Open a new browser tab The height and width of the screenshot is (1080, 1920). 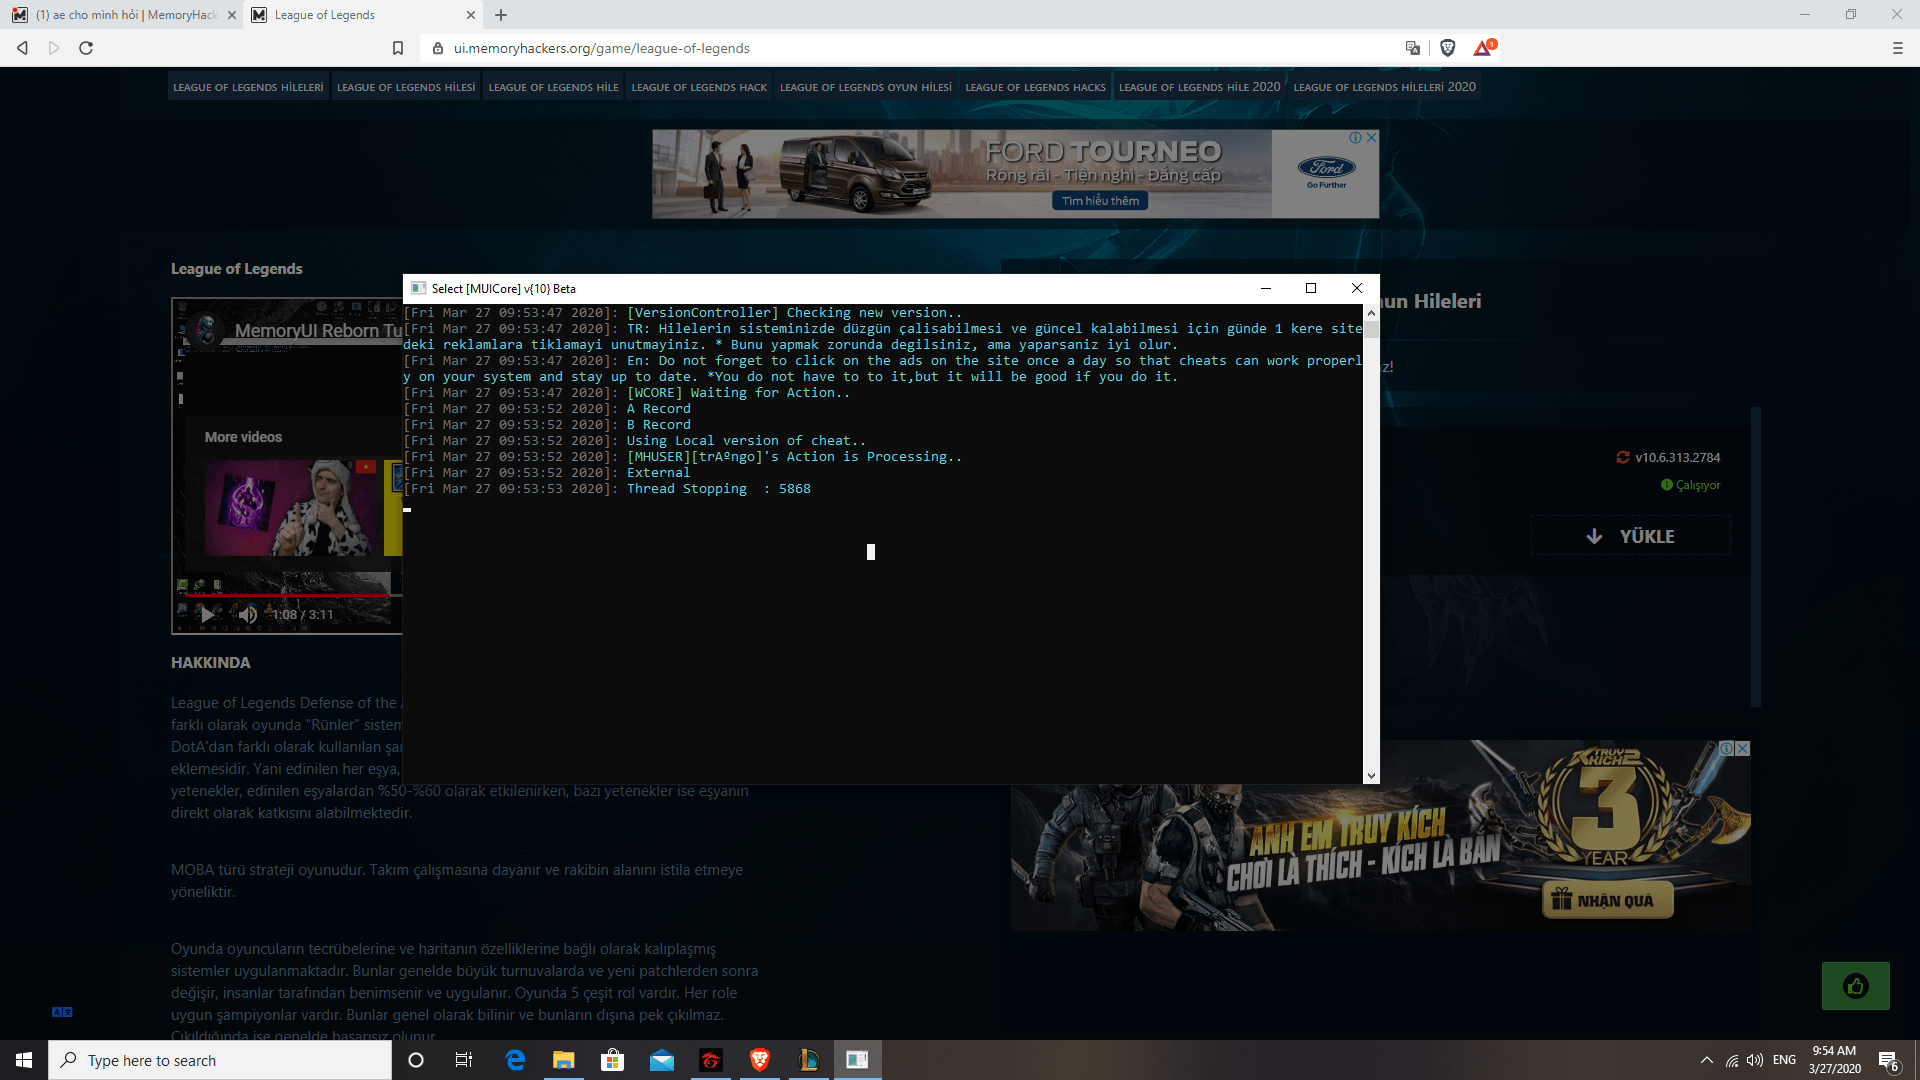pyautogui.click(x=501, y=15)
